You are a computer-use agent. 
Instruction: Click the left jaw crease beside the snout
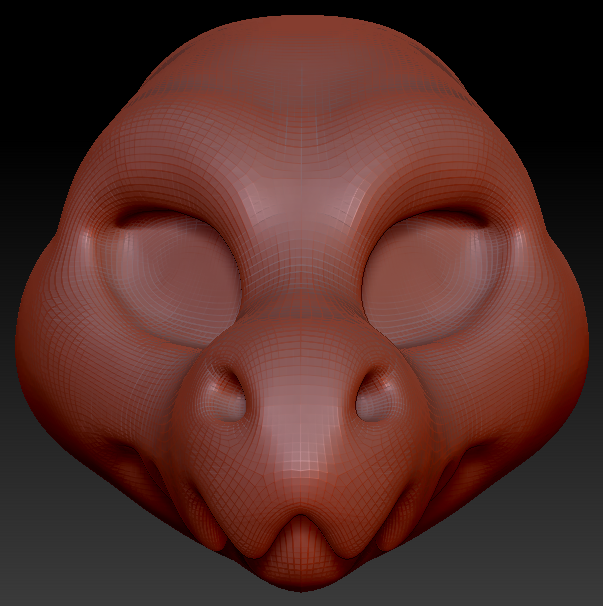tap(150, 470)
